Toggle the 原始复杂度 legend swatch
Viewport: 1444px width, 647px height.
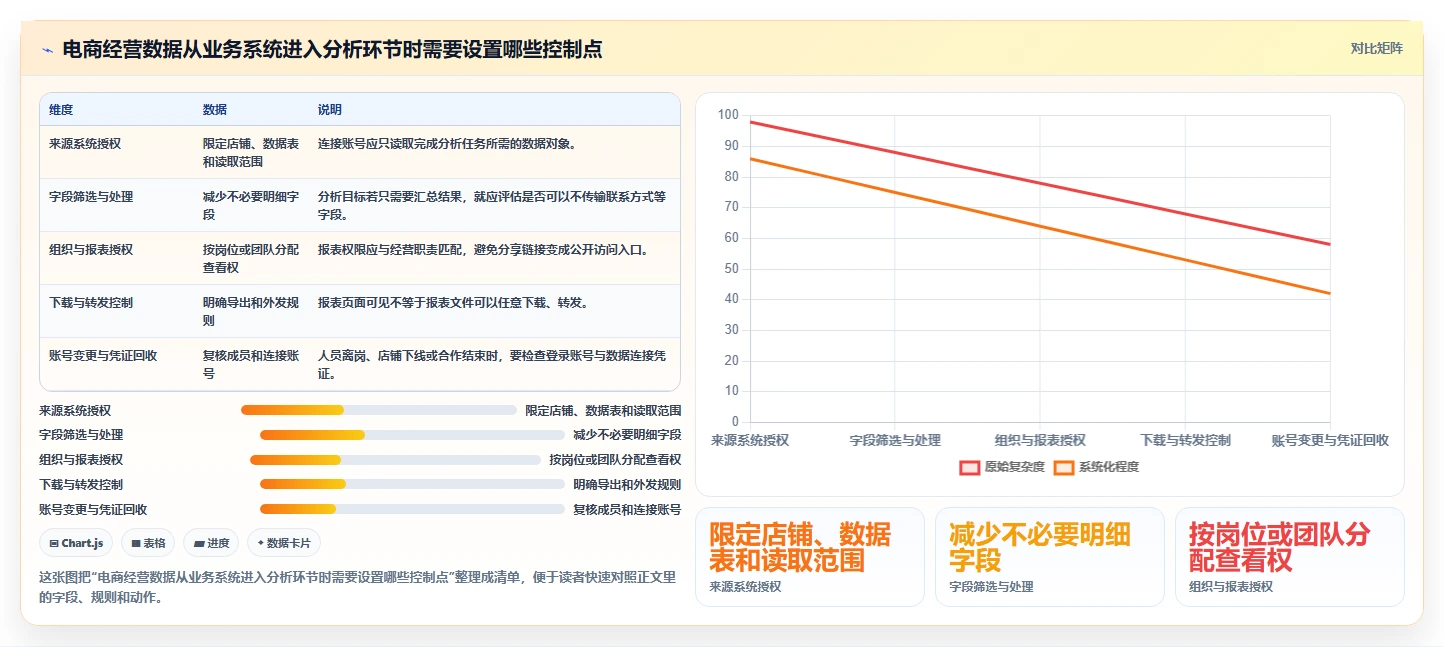(x=970, y=467)
